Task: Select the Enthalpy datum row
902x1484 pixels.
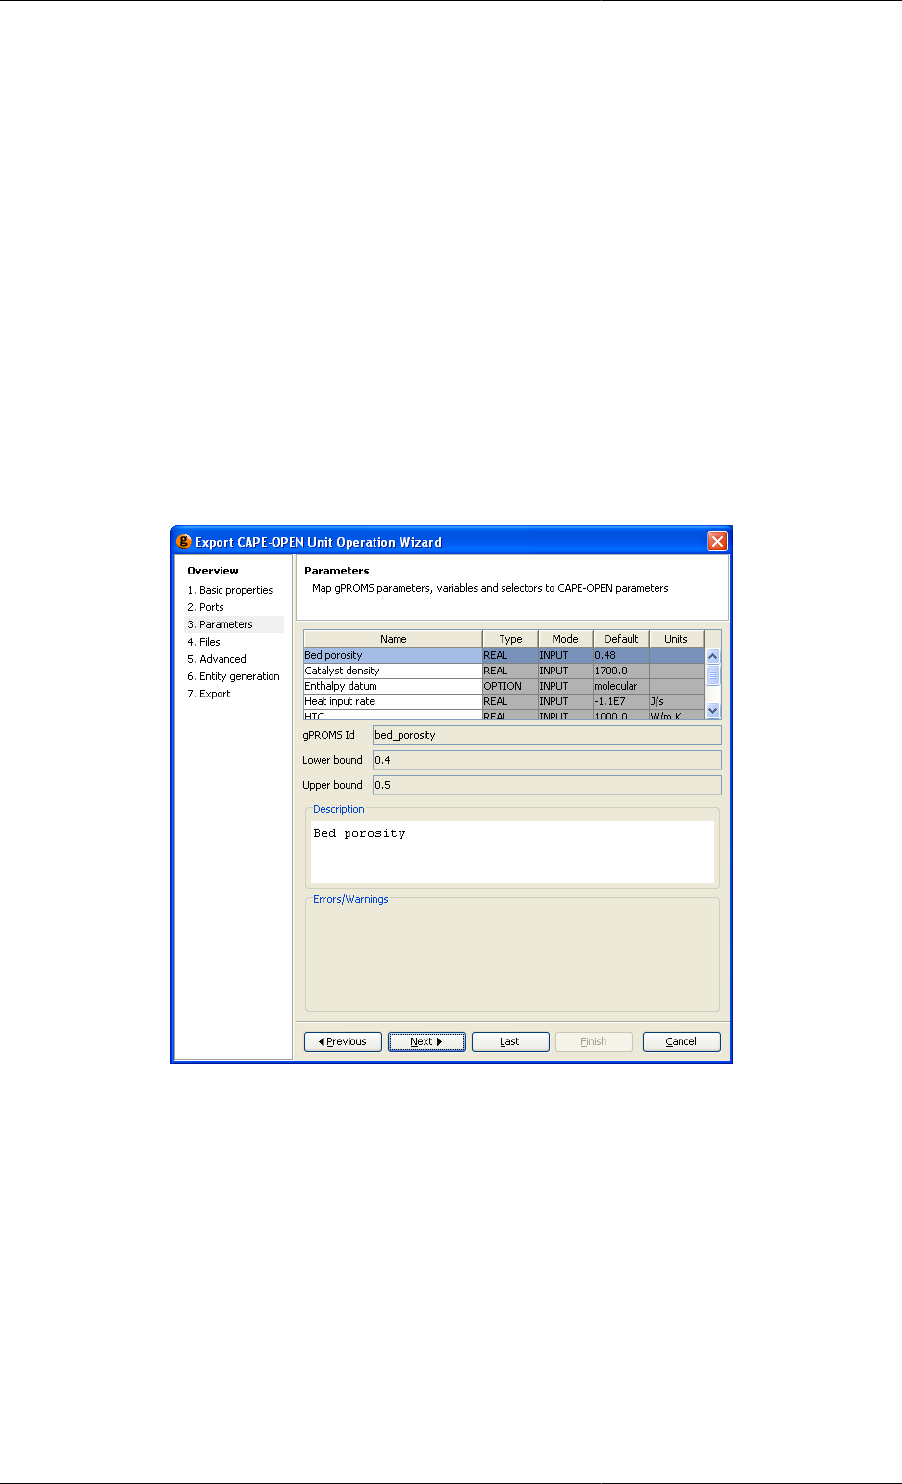Action: 504,686
